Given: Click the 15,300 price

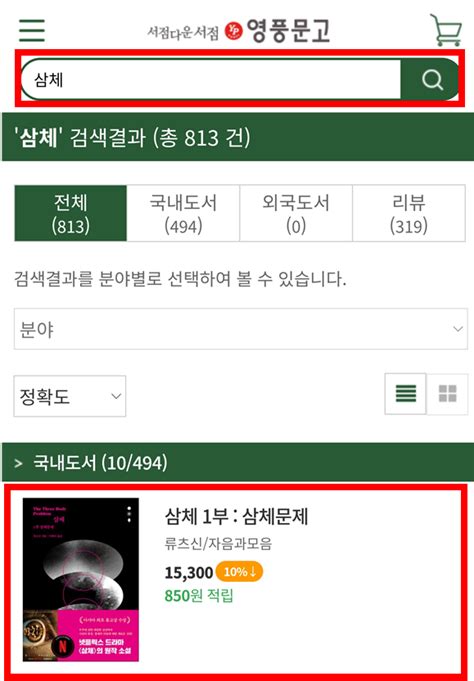Looking at the screenshot, I should [189, 572].
